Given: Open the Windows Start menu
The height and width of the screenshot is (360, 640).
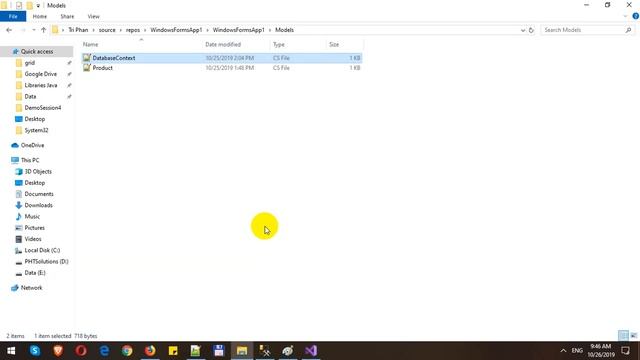Looking at the screenshot, I should 11,351.
